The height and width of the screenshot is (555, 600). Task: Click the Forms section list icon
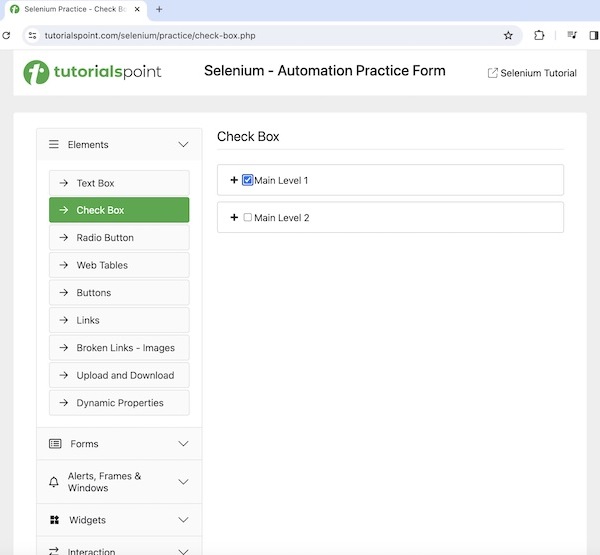click(x=55, y=444)
